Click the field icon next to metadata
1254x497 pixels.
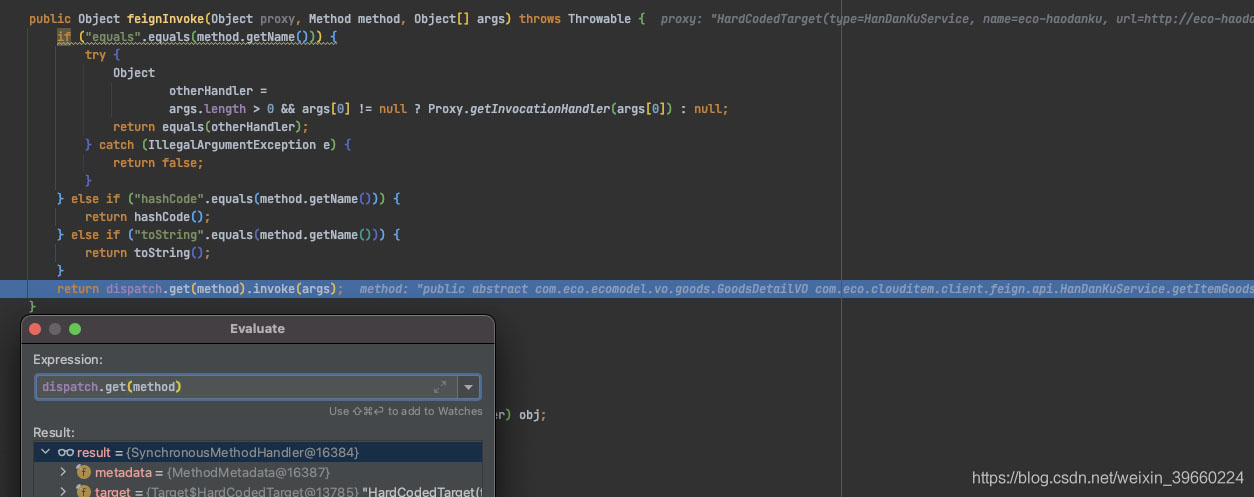(x=83, y=472)
